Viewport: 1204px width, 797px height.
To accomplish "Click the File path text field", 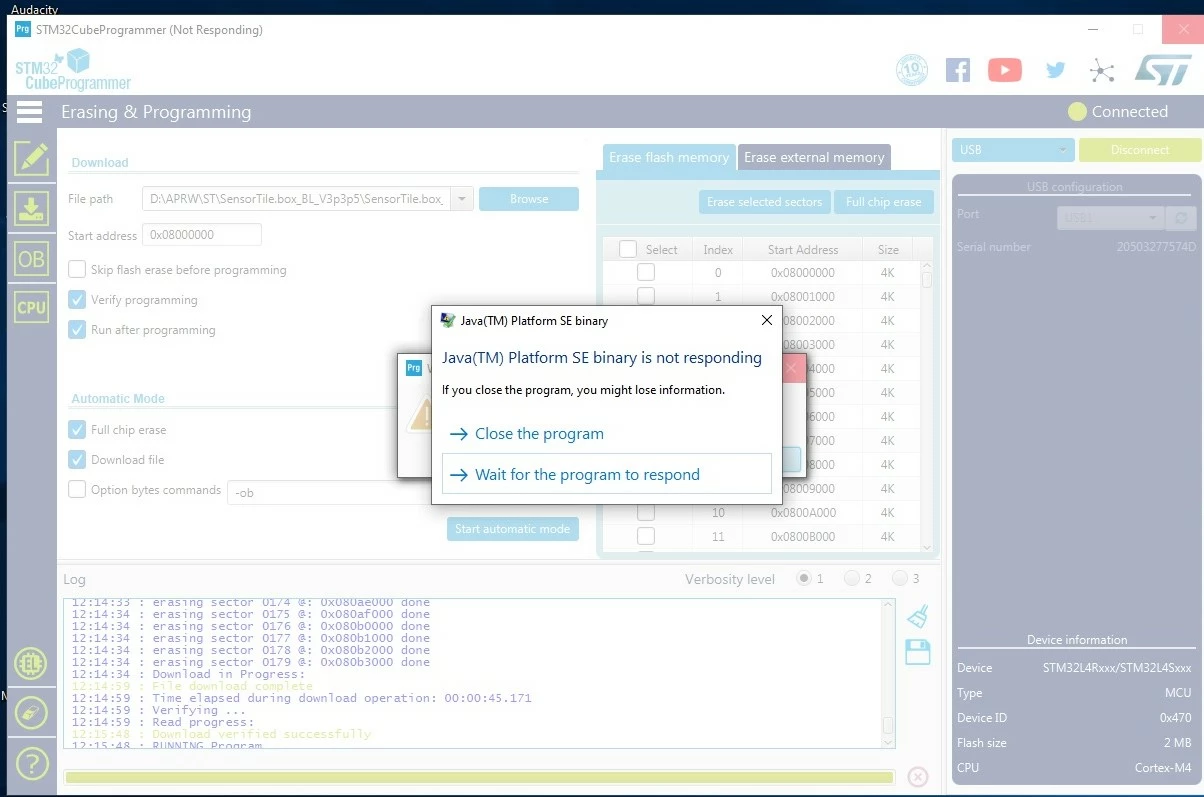I will click(296, 199).
